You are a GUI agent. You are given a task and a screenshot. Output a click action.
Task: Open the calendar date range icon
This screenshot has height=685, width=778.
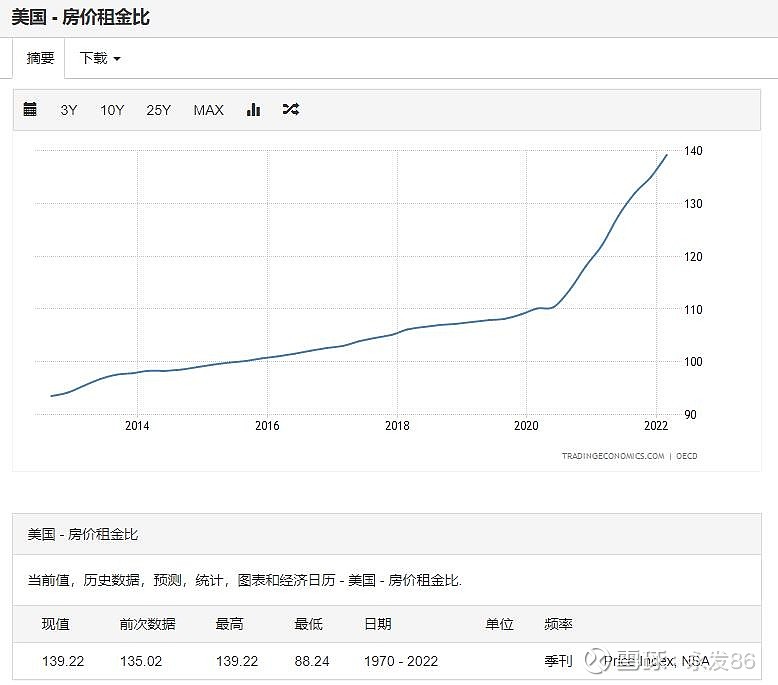tap(30, 109)
